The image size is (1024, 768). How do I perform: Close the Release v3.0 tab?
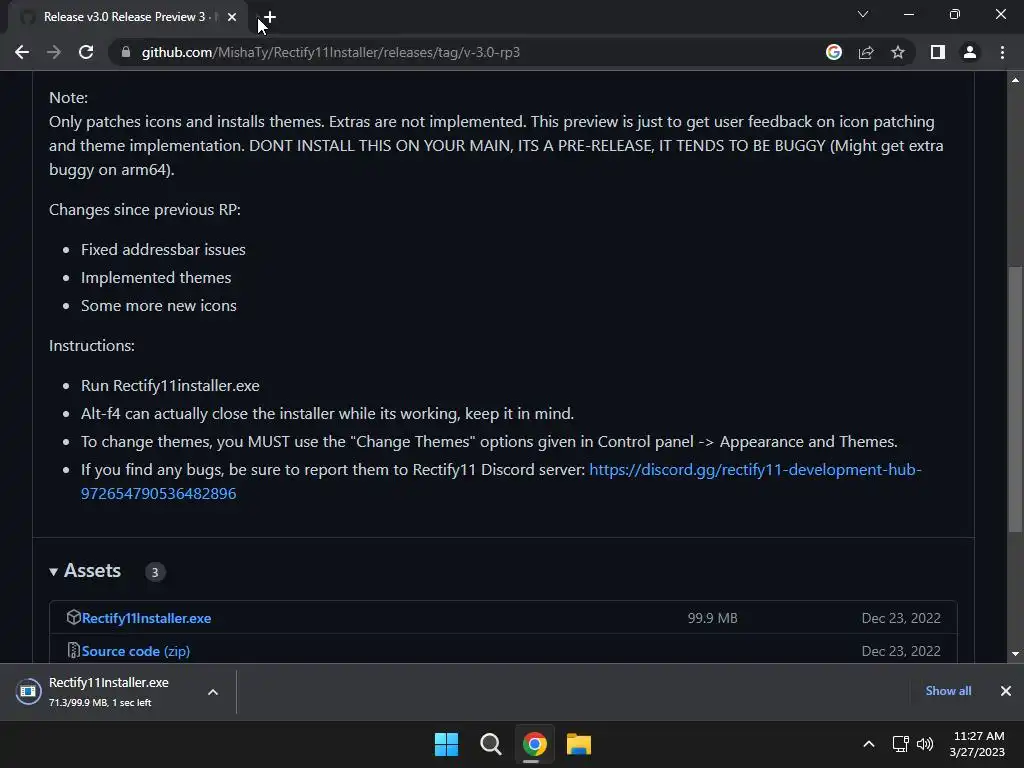[x=232, y=17]
